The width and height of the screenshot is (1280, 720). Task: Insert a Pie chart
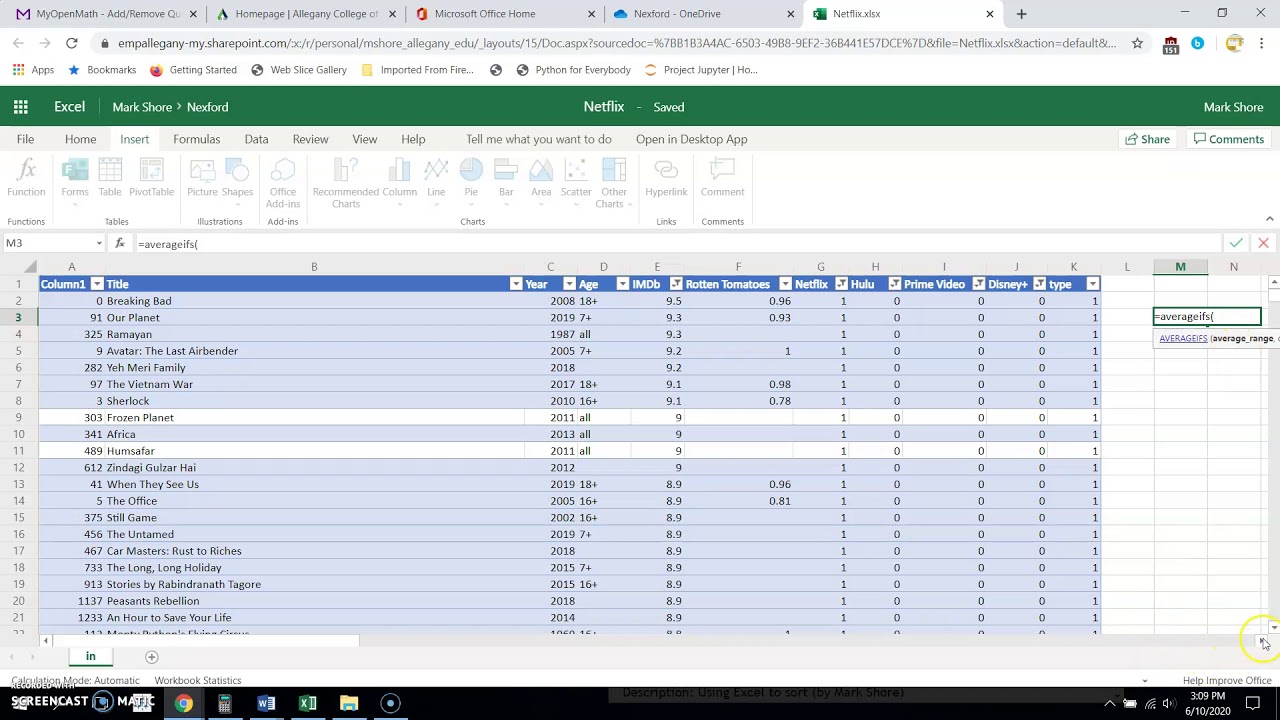pyautogui.click(x=471, y=180)
